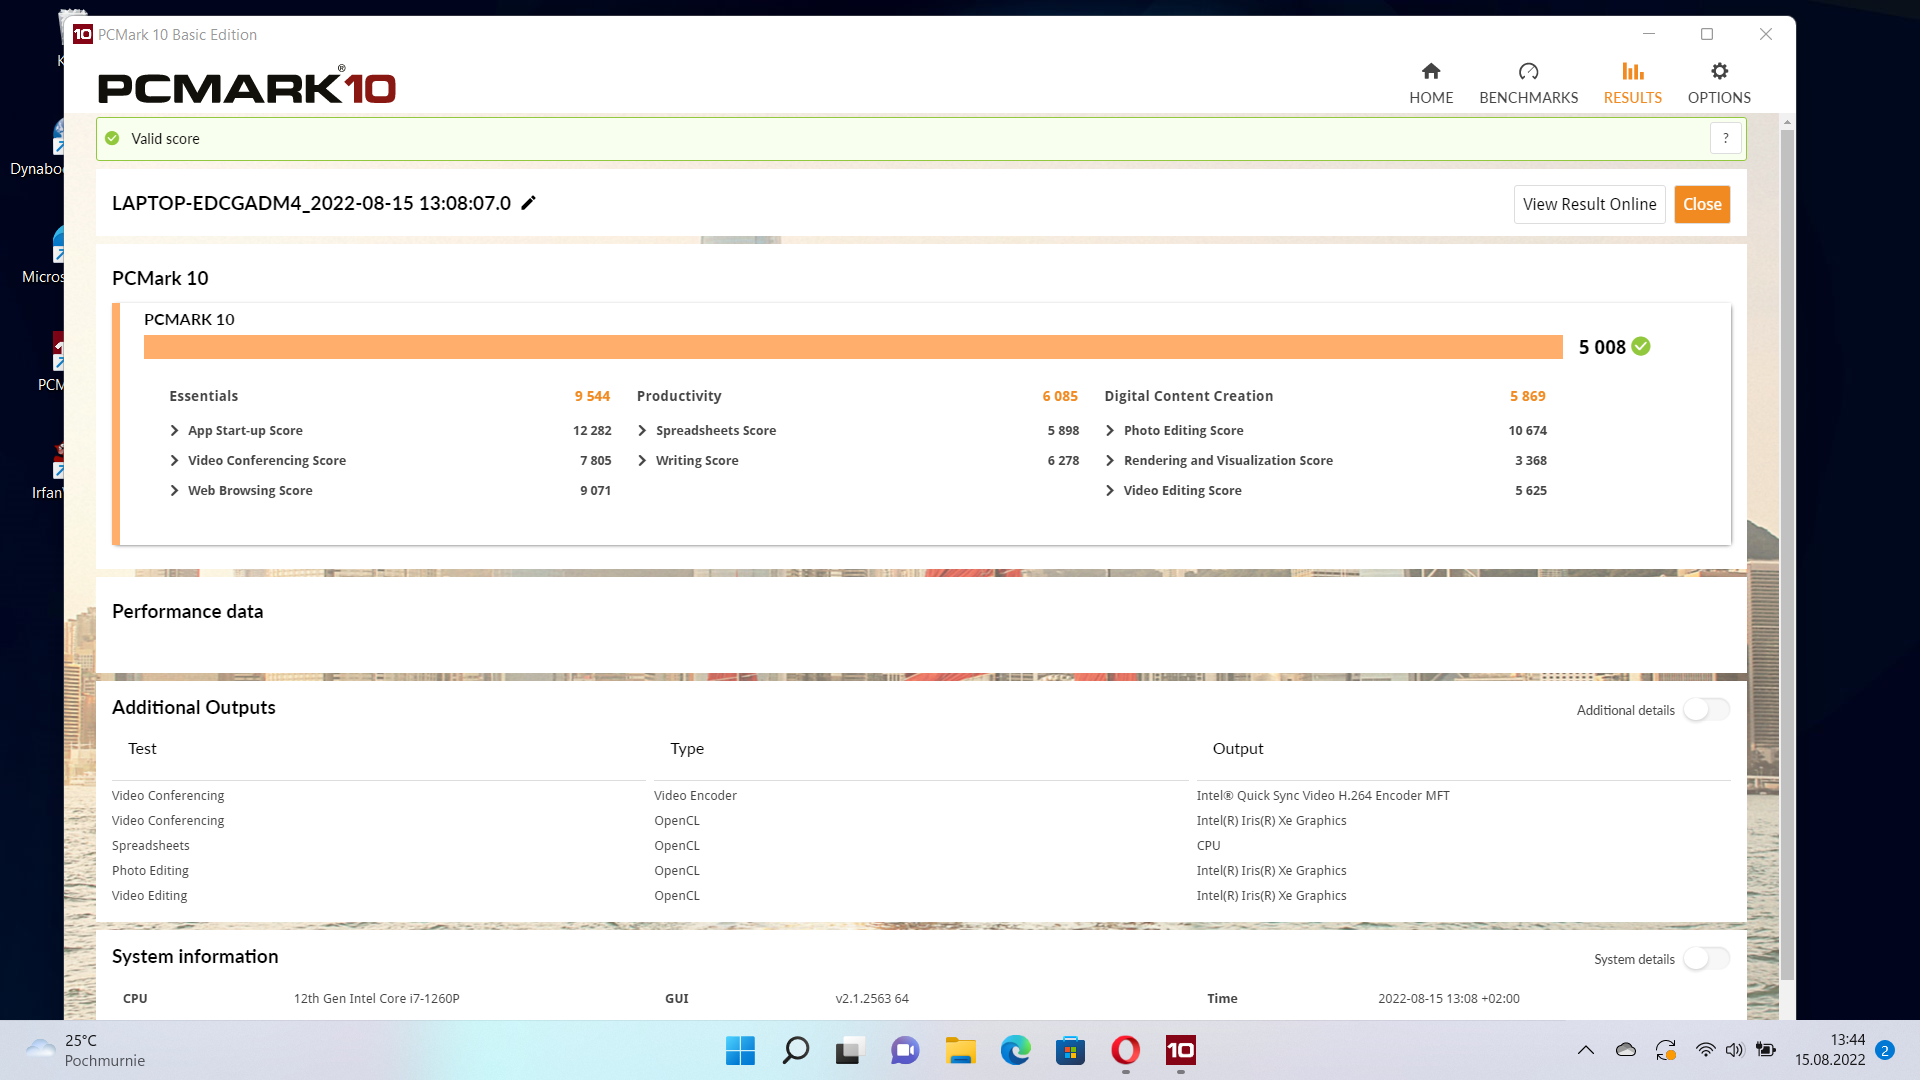Click CPU value 12th Gen Intel Core i7-1260P
Screen dimensions: 1920x1080
377,998
